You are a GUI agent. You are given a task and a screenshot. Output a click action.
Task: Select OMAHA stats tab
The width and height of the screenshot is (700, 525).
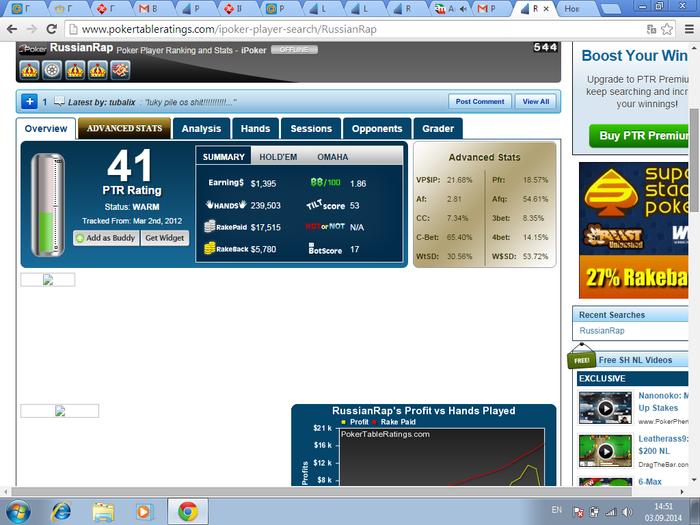point(333,157)
